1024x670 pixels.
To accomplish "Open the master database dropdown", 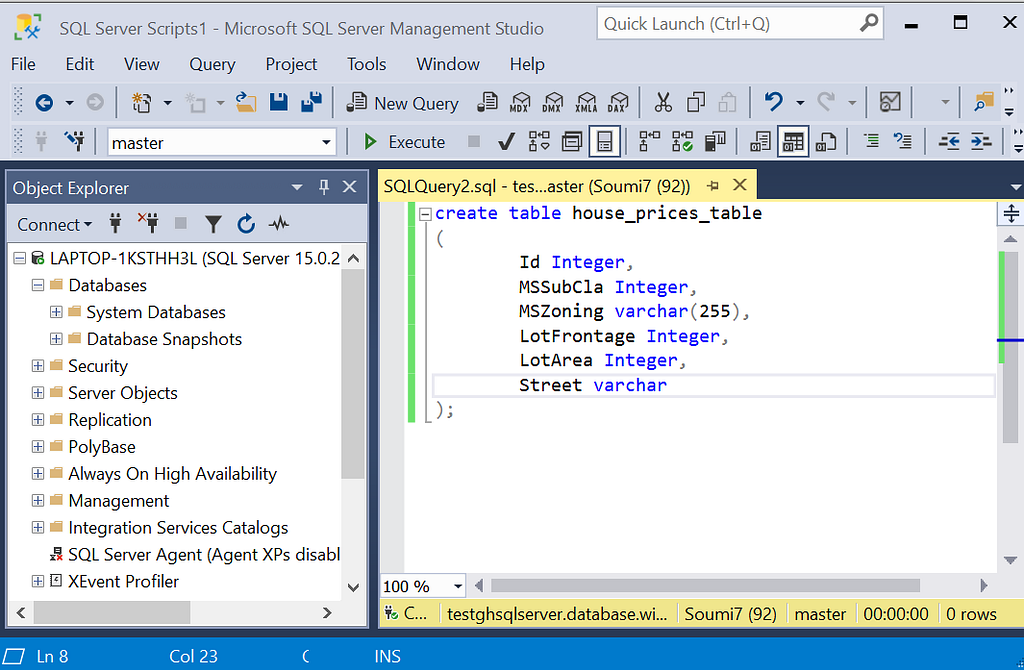I will [326, 142].
